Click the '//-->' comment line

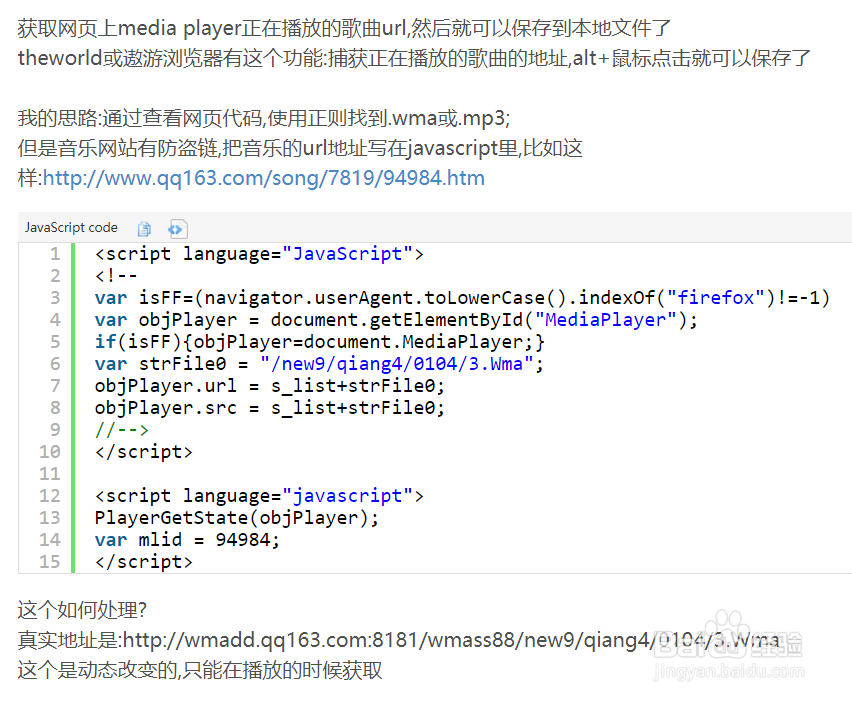pyautogui.click(x=121, y=430)
